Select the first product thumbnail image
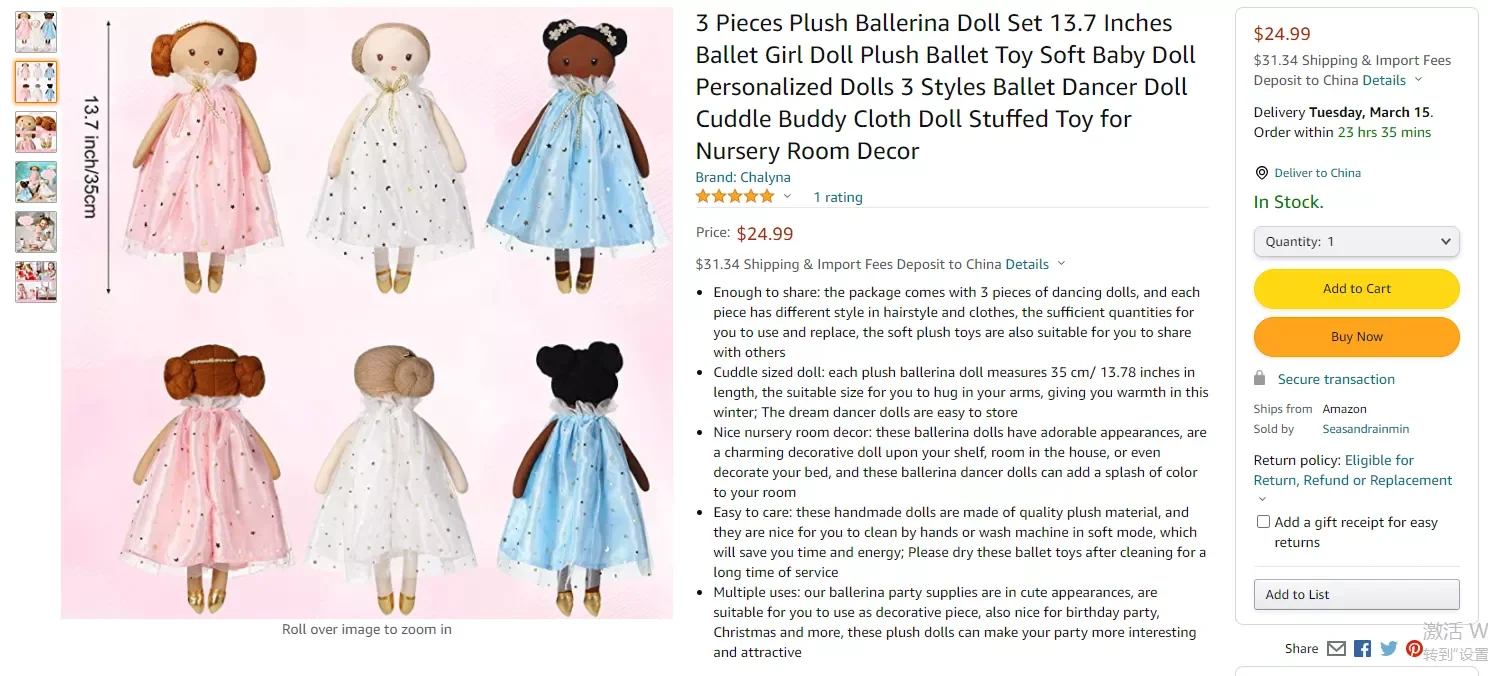 (36, 32)
